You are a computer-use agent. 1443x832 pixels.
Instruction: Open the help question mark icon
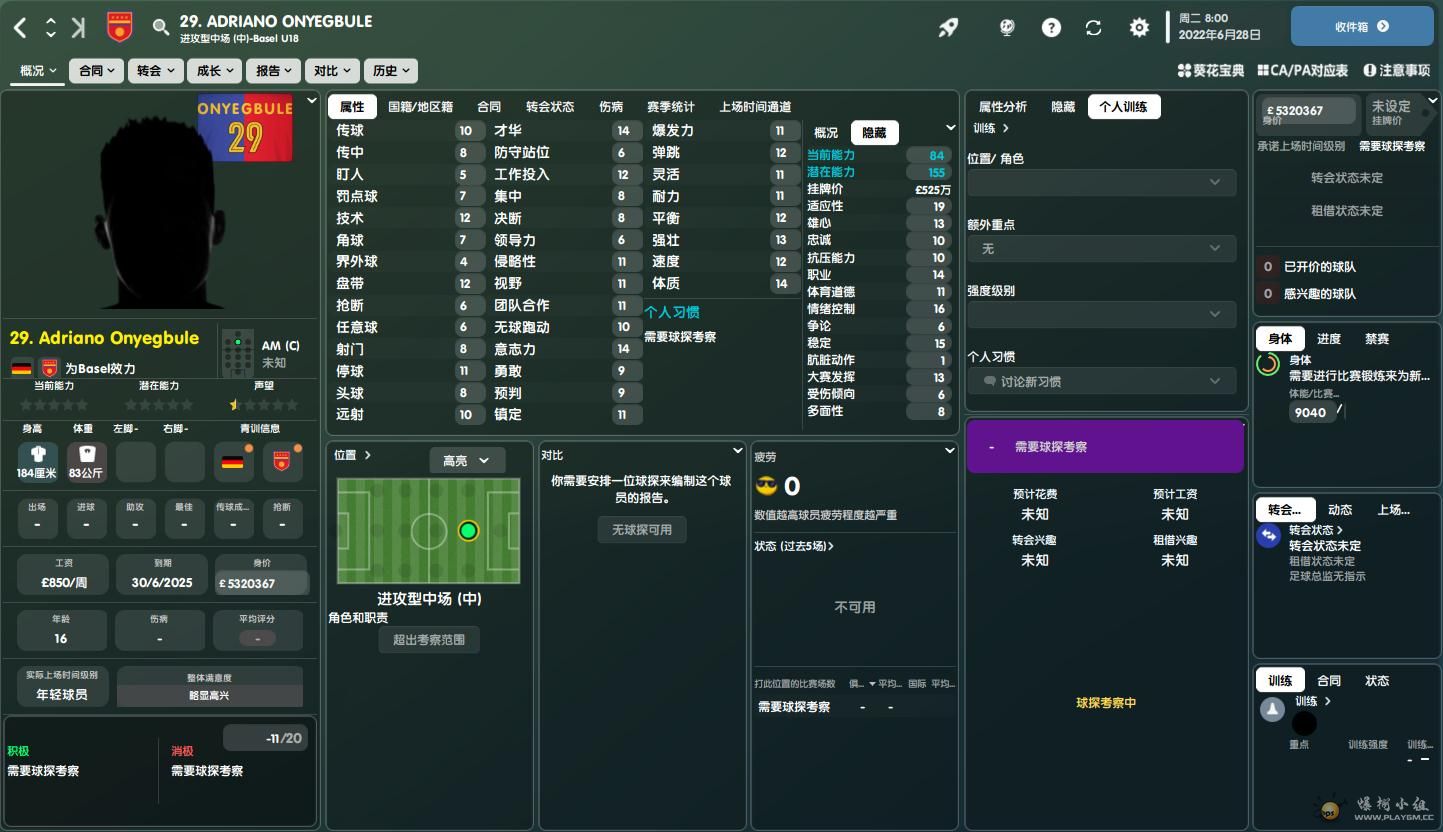click(x=1051, y=28)
